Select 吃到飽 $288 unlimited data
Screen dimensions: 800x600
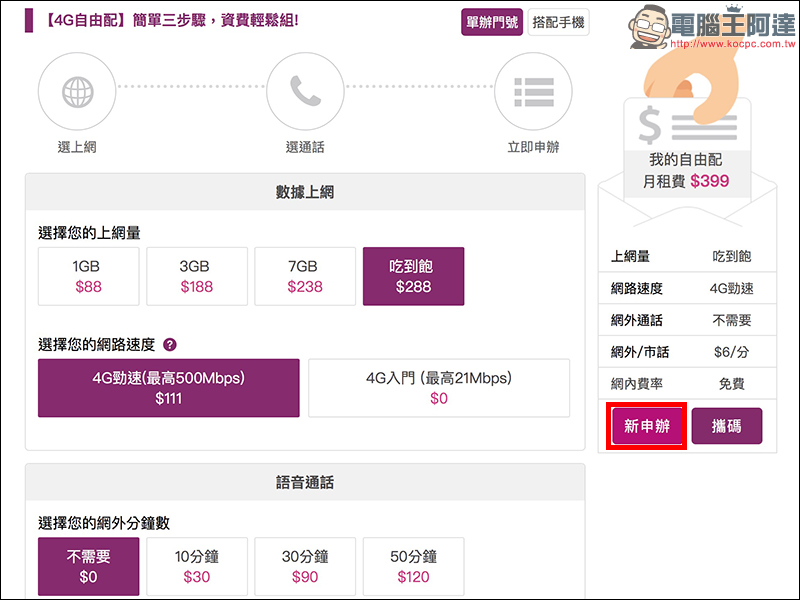413,277
